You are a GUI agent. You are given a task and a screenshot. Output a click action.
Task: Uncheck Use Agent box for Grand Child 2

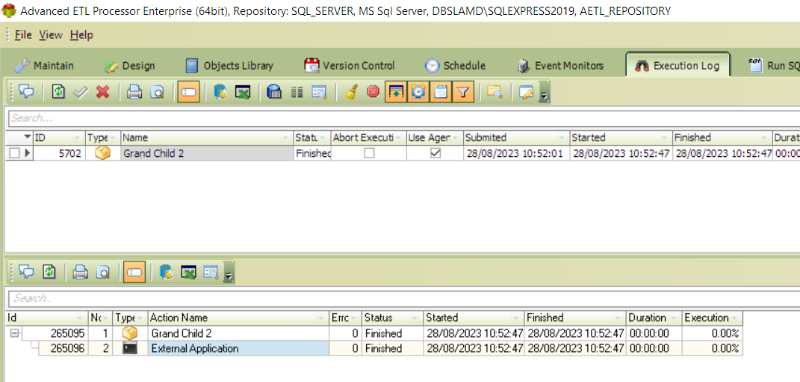tap(435, 154)
